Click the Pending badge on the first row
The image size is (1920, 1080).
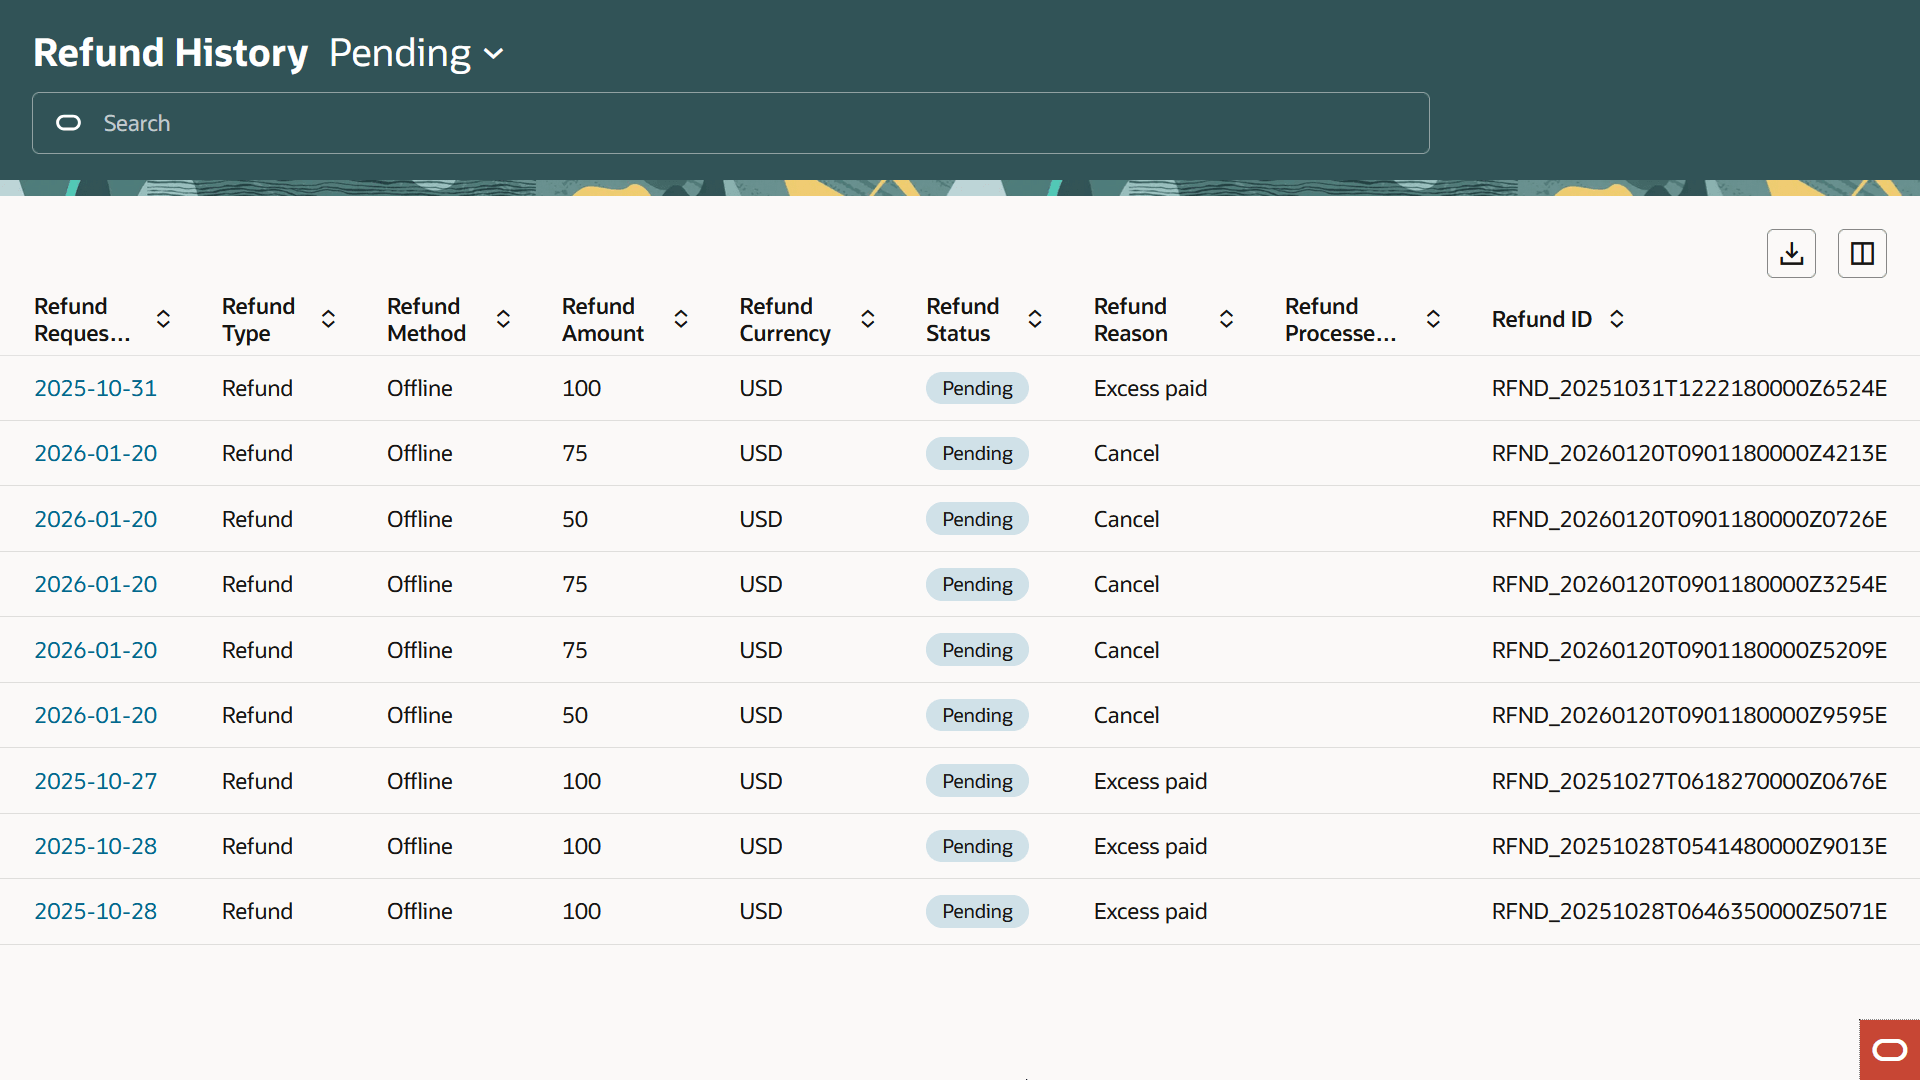coord(976,388)
